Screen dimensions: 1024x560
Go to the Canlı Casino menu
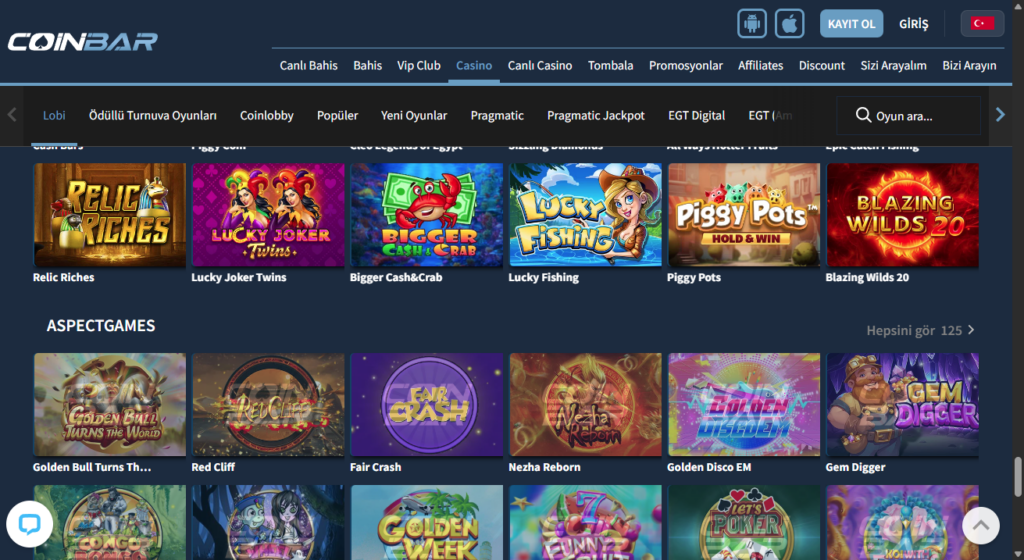540,65
